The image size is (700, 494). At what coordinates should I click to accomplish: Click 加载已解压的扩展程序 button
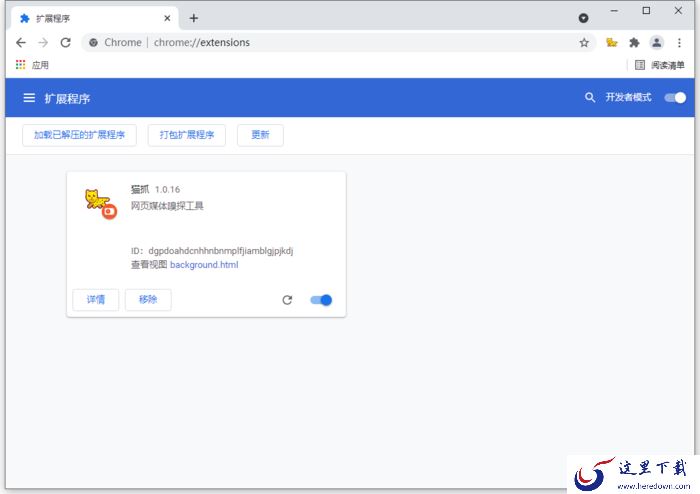click(x=79, y=135)
